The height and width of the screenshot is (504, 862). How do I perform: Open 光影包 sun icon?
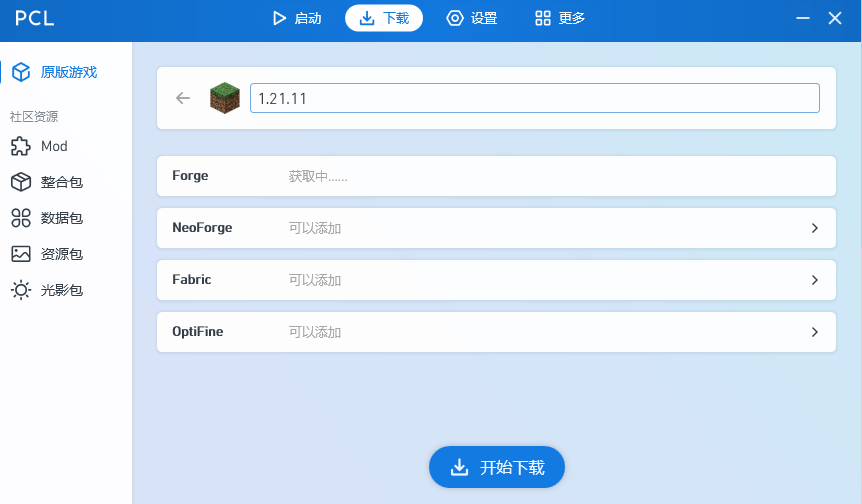click(21, 290)
